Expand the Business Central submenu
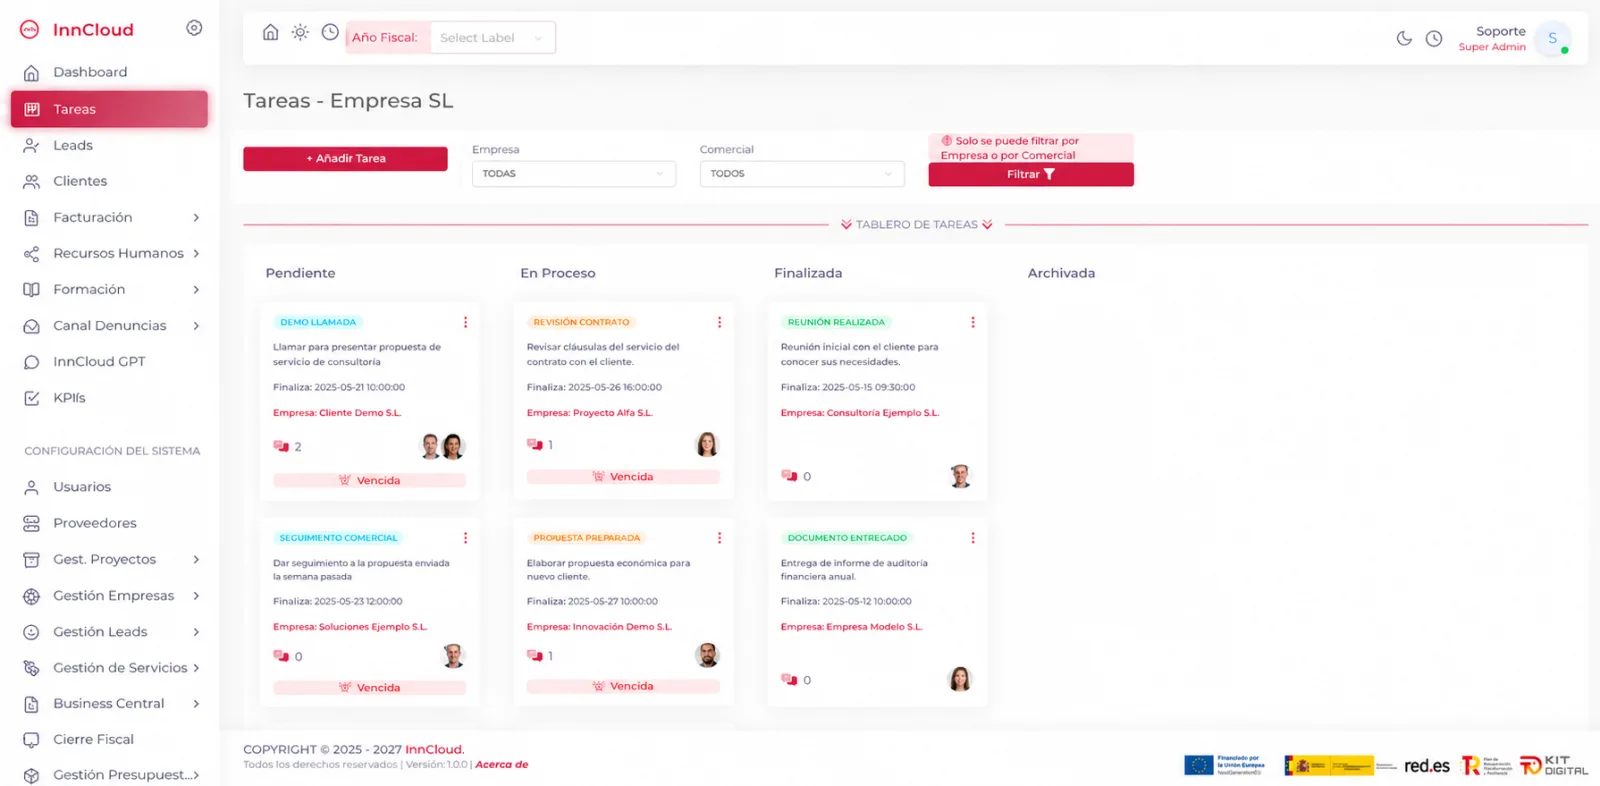Image resolution: width=1600 pixels, height=786 pixels. click(x=109, y=703)
